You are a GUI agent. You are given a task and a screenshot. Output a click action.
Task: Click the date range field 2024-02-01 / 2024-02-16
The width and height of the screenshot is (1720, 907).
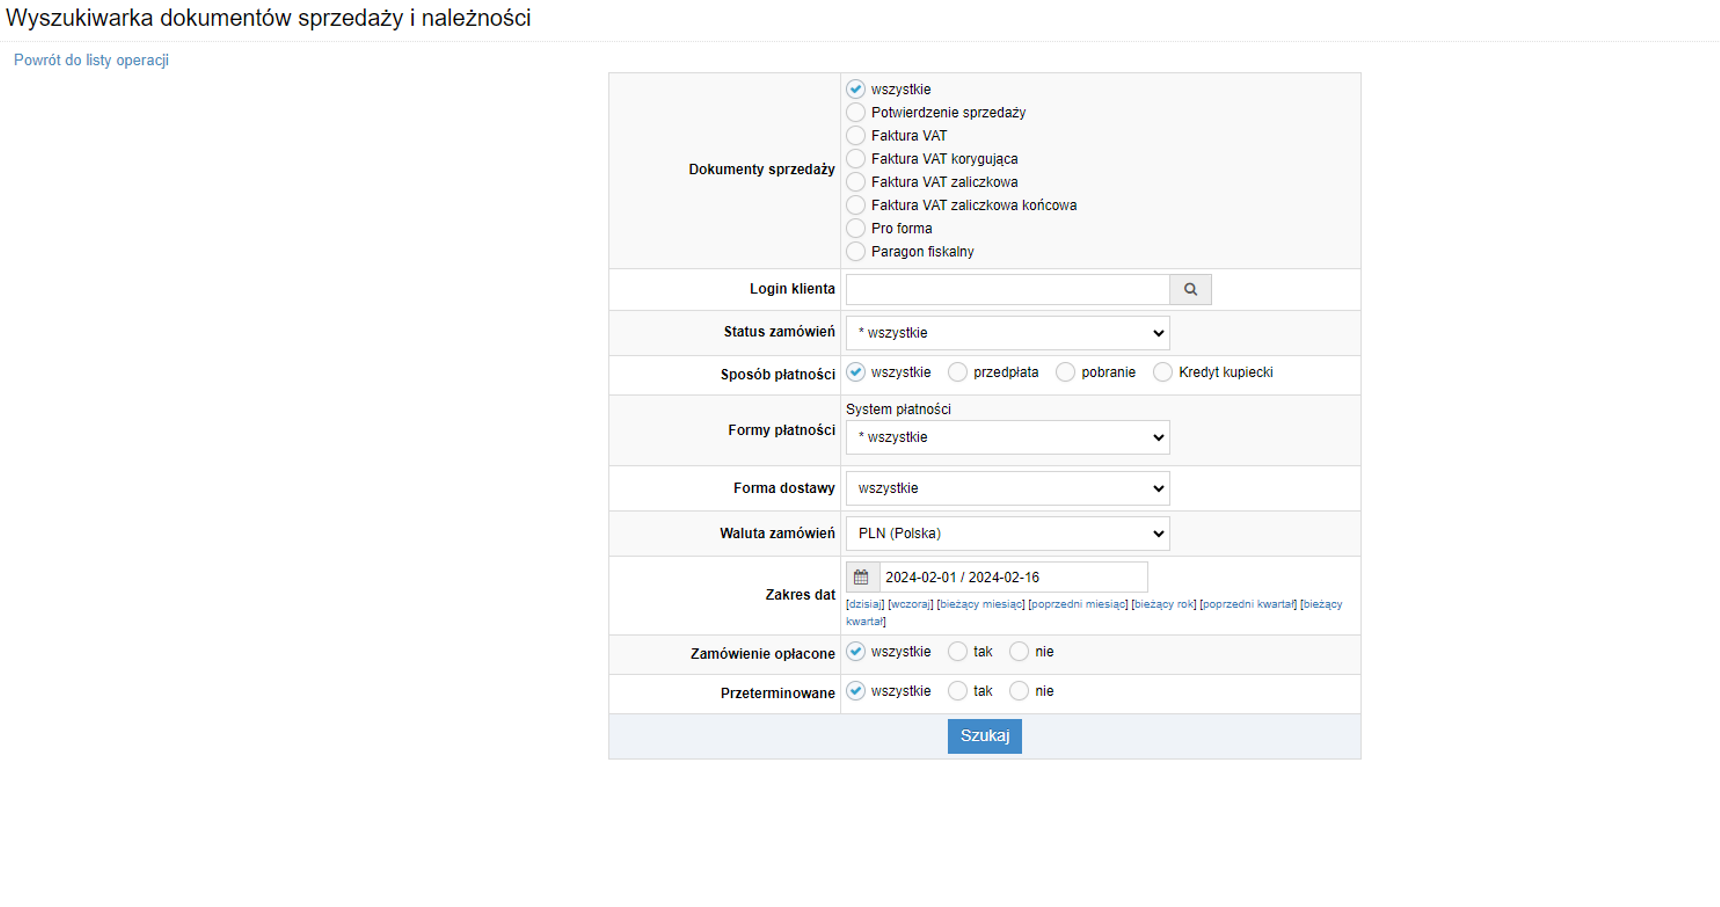(x=1013, y=577)
